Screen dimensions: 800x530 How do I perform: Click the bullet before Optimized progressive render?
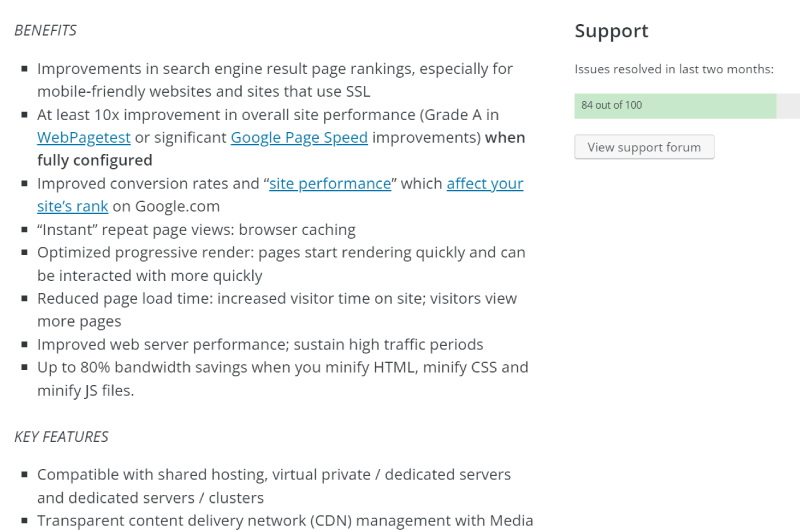pos(24,253)
